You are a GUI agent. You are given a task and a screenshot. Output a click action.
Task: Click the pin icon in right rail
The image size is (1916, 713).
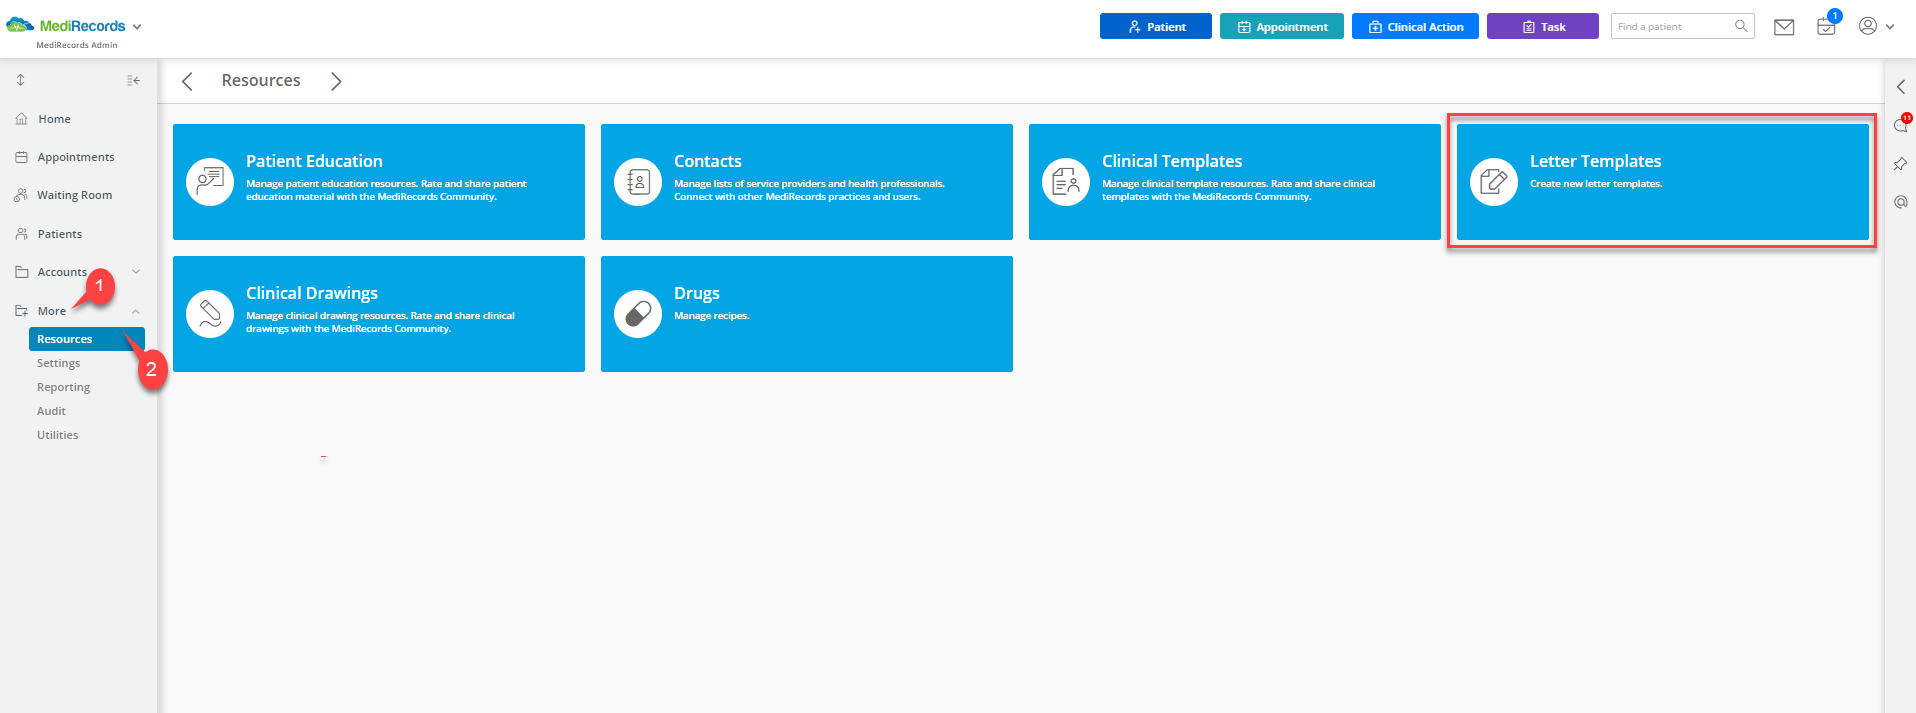coord(1901,164)
